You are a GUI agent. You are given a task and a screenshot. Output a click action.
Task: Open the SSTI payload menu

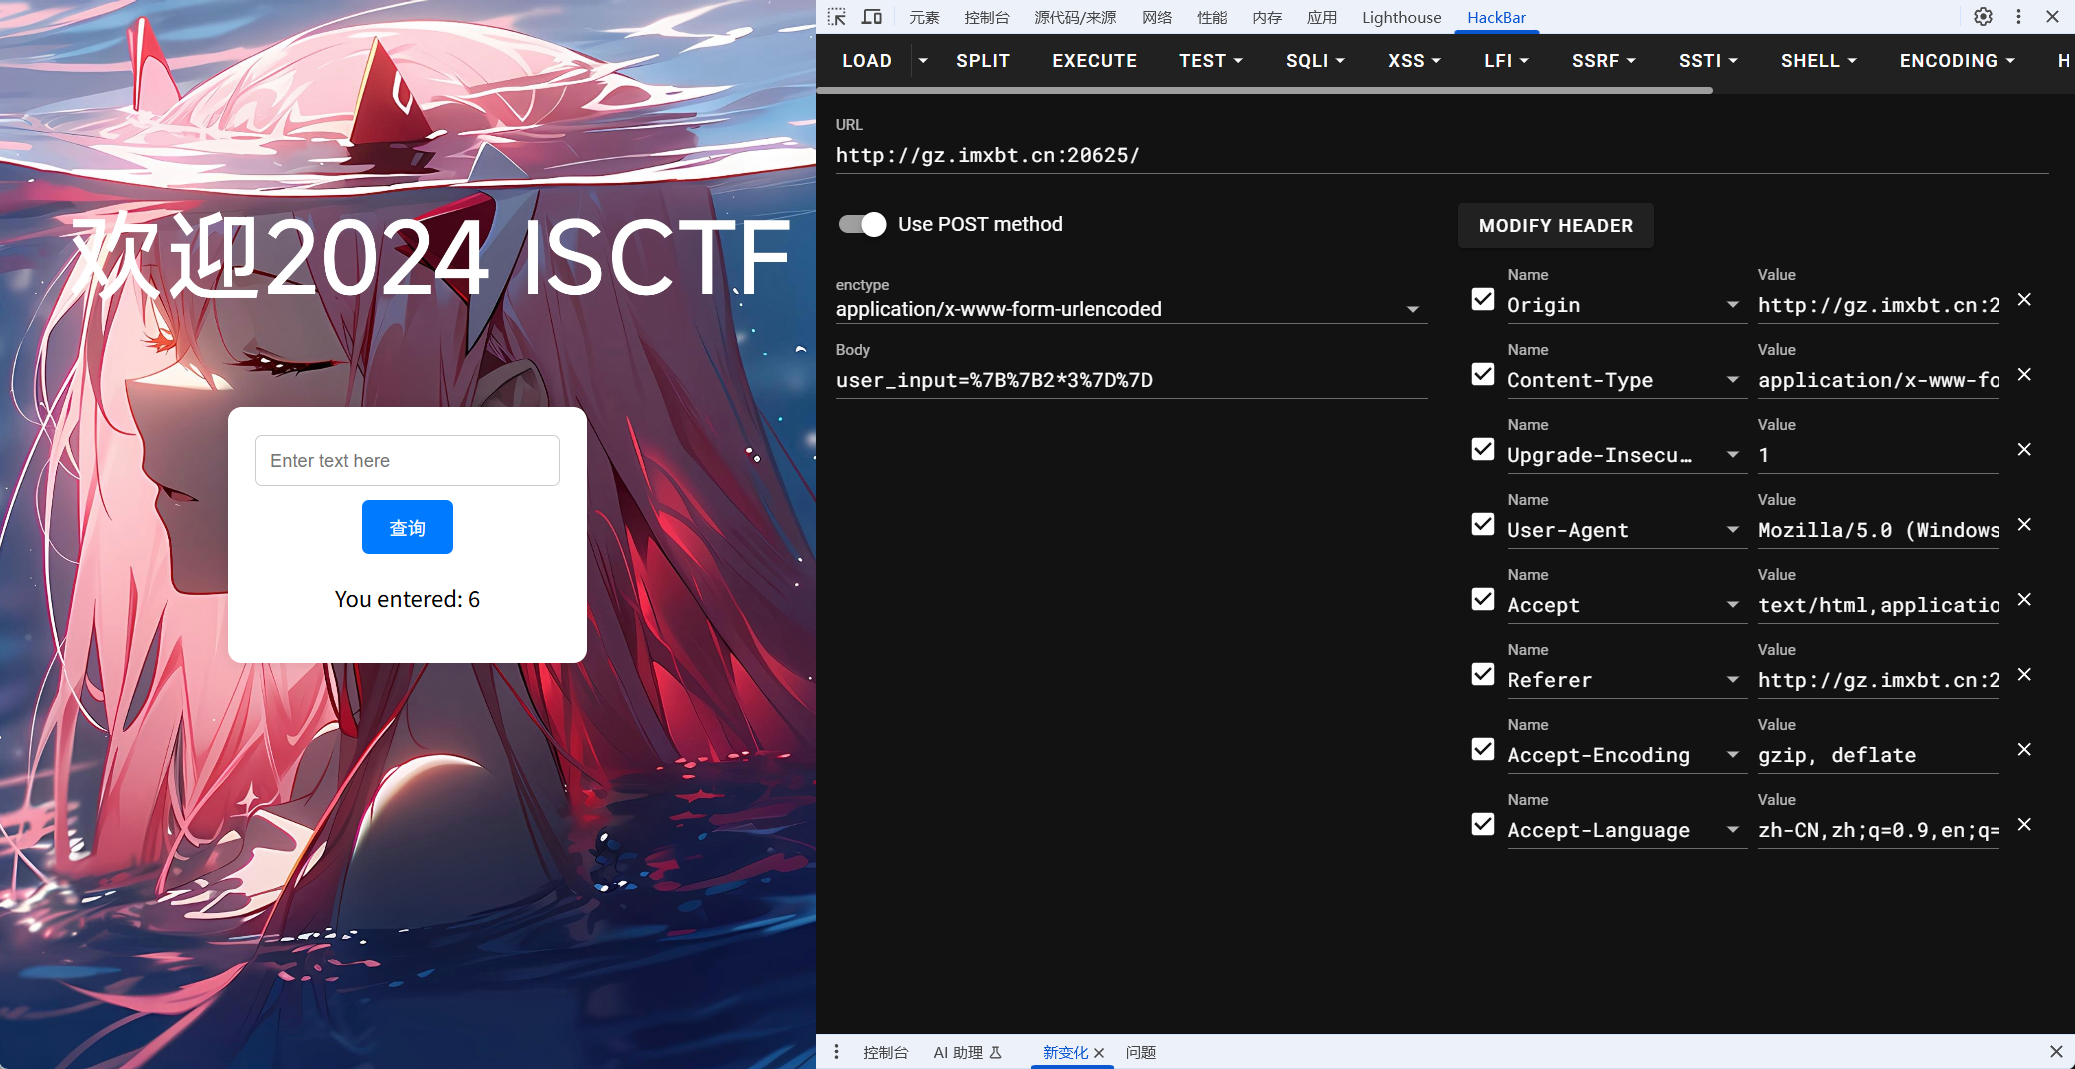click(1708, 61)
